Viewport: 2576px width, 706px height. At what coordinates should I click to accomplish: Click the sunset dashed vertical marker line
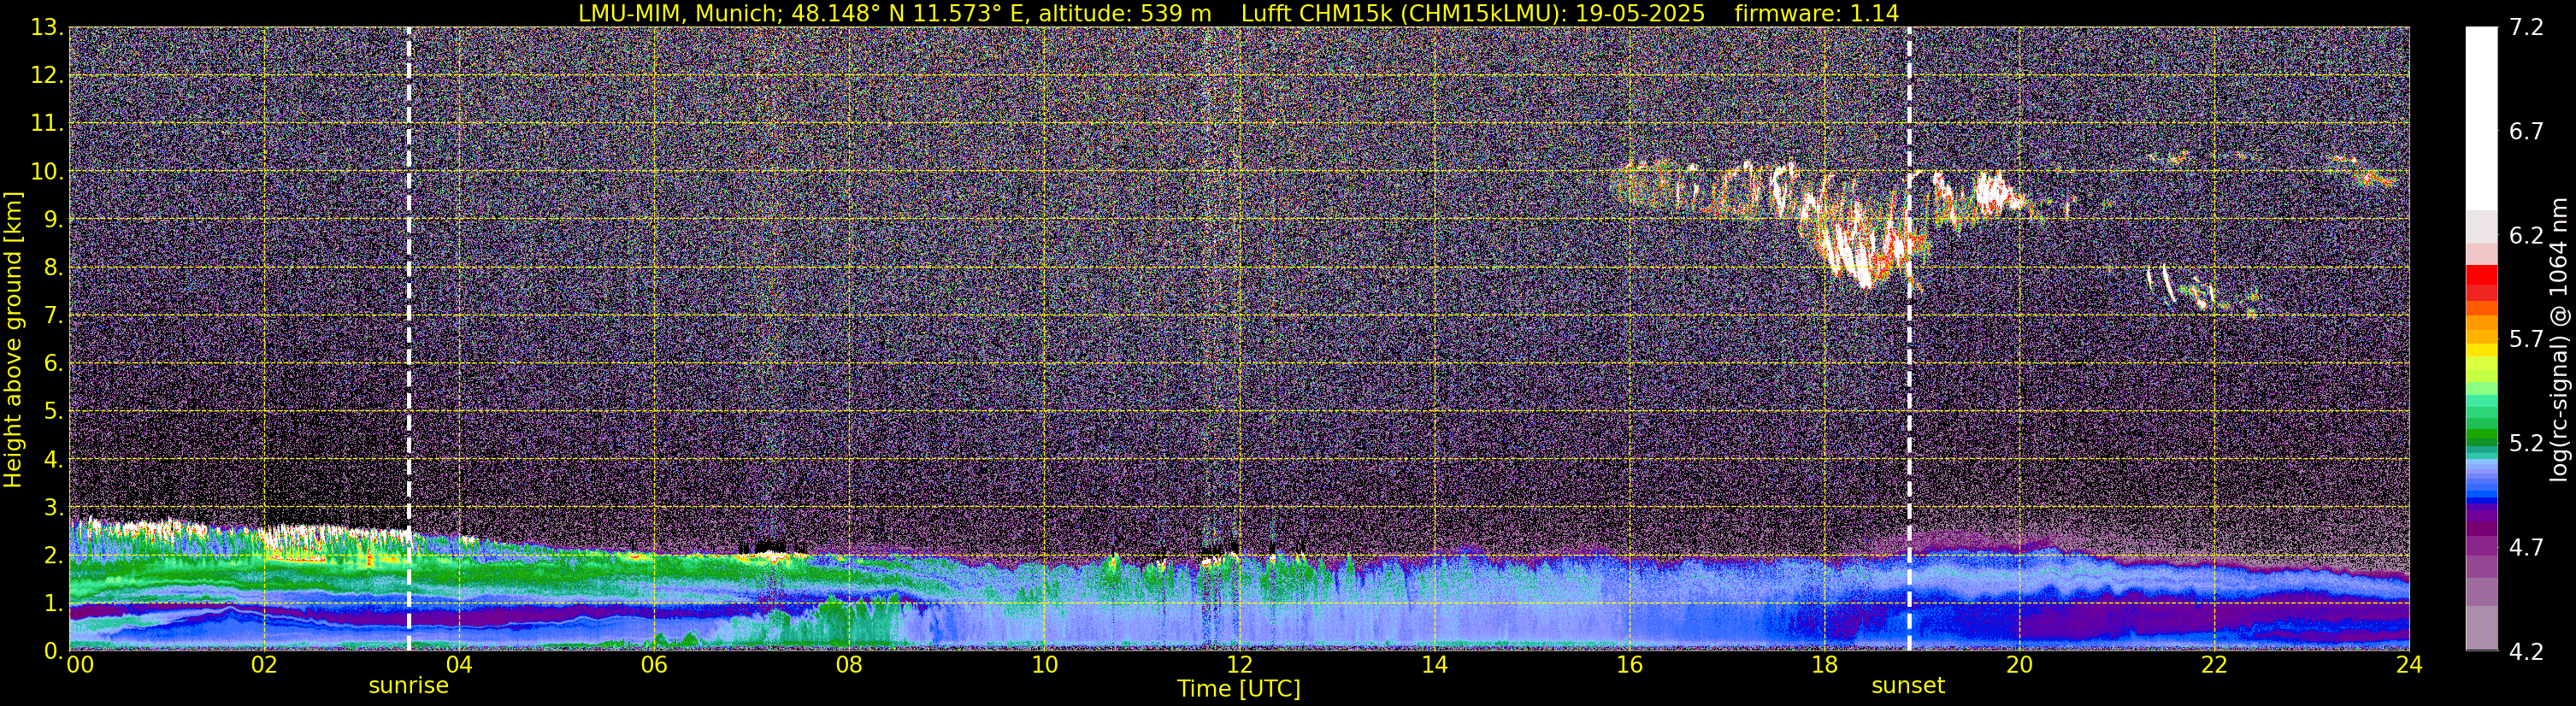click(x=1909, y=339)
